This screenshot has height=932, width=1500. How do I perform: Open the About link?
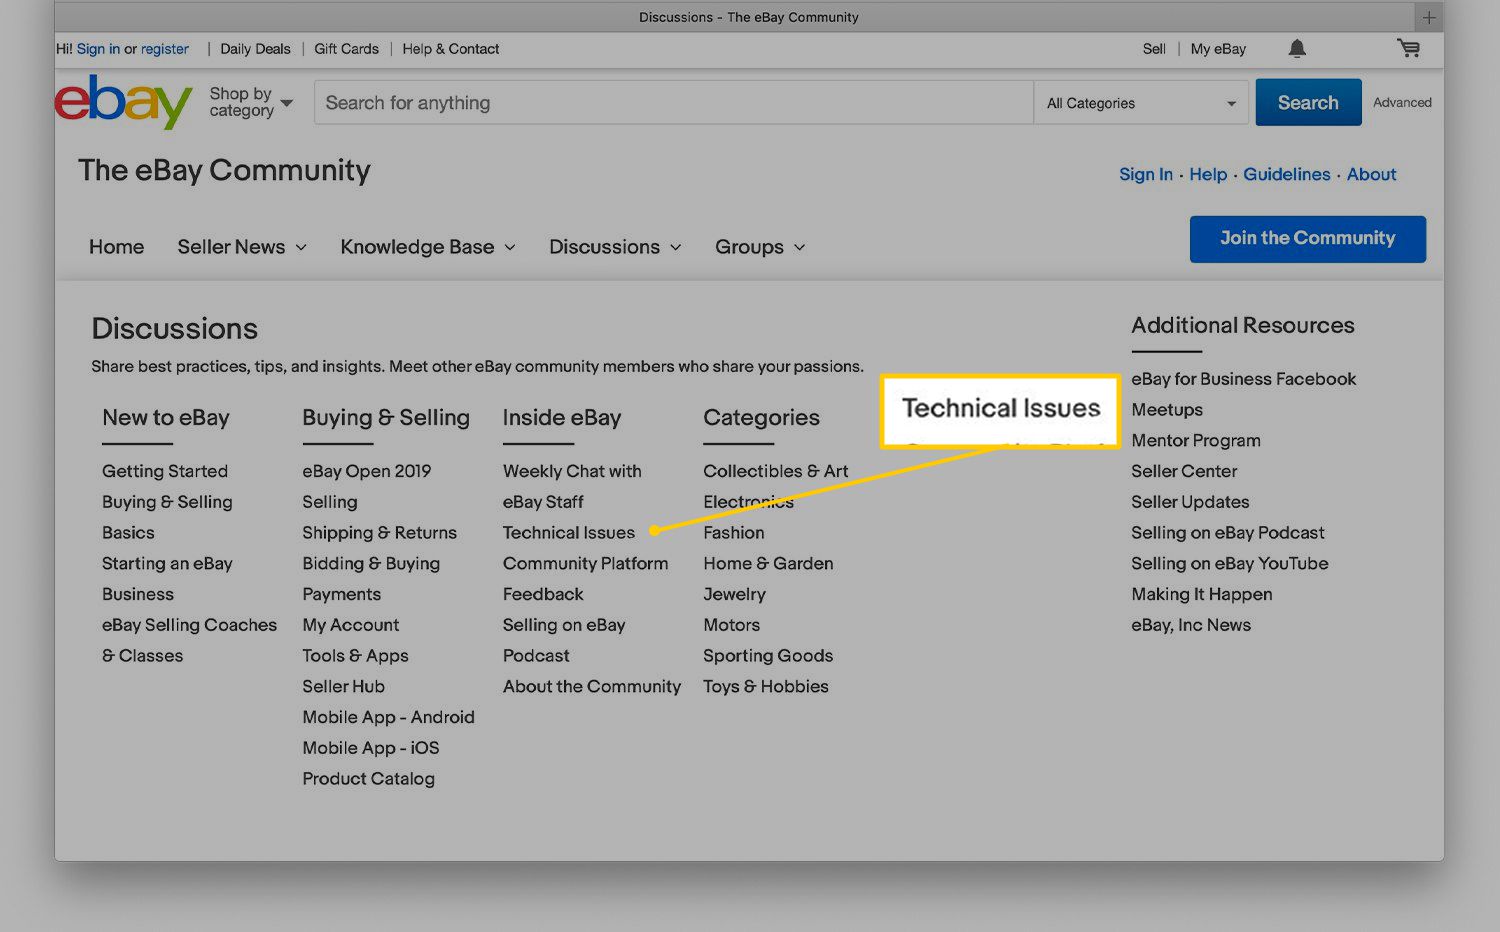pyautogui.click(x=1371, y=174)
